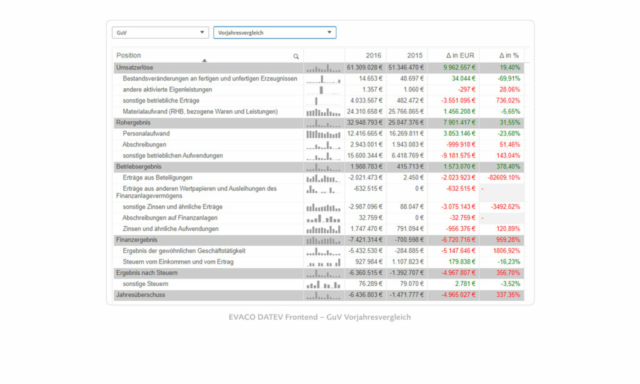This screenshot has width=640, height=384.
Task: Click the Δ in EUR column header
Action: pyautogui.click(x=460, y=55)
